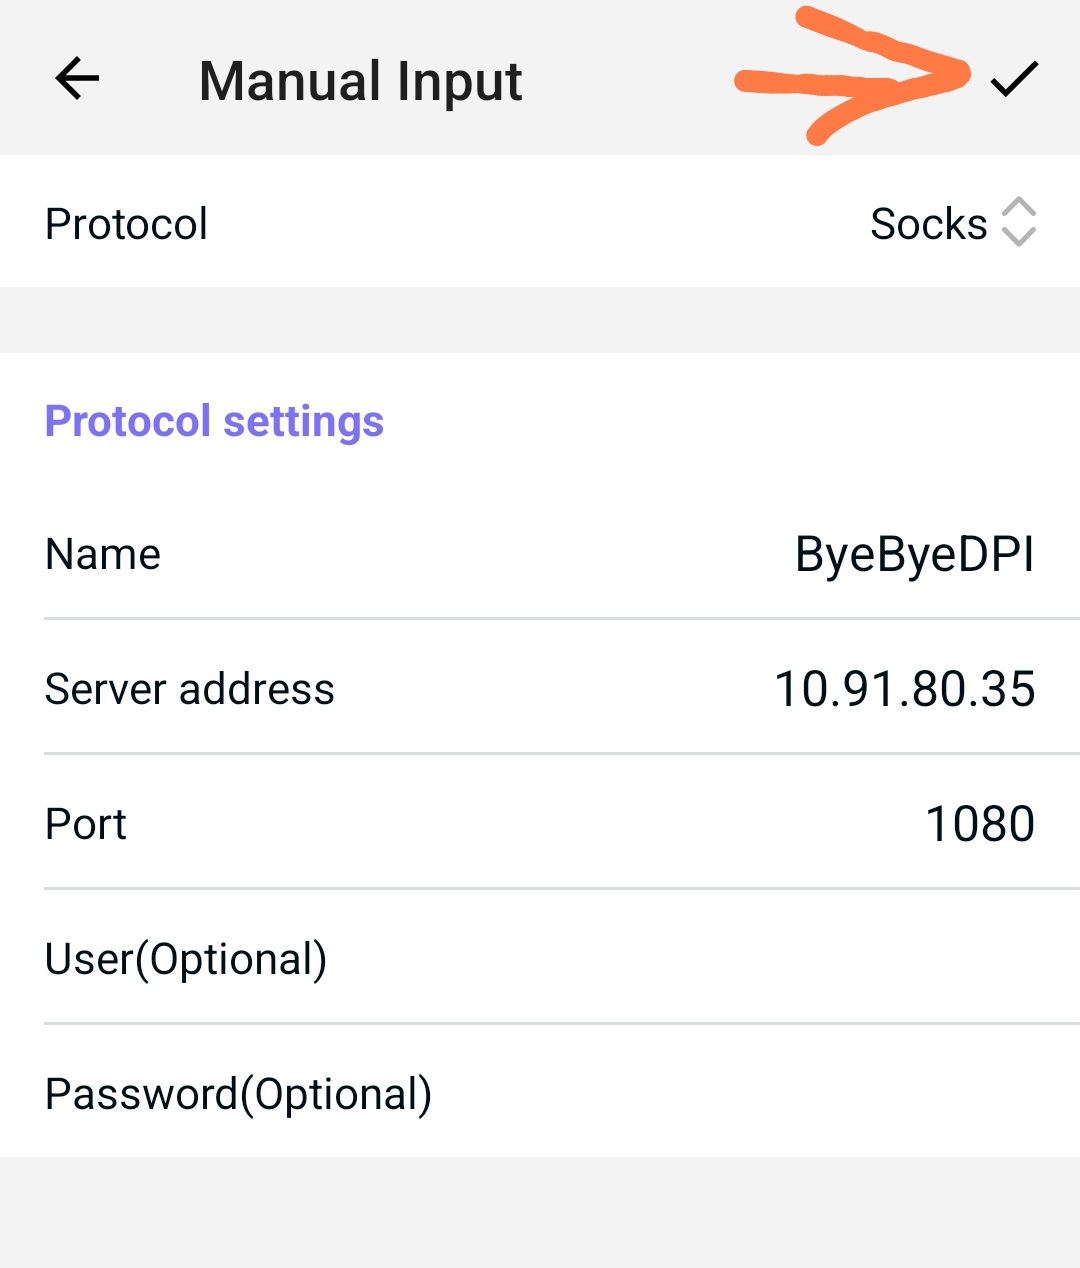Tap the empty gray area below Password

(540, 1212)
